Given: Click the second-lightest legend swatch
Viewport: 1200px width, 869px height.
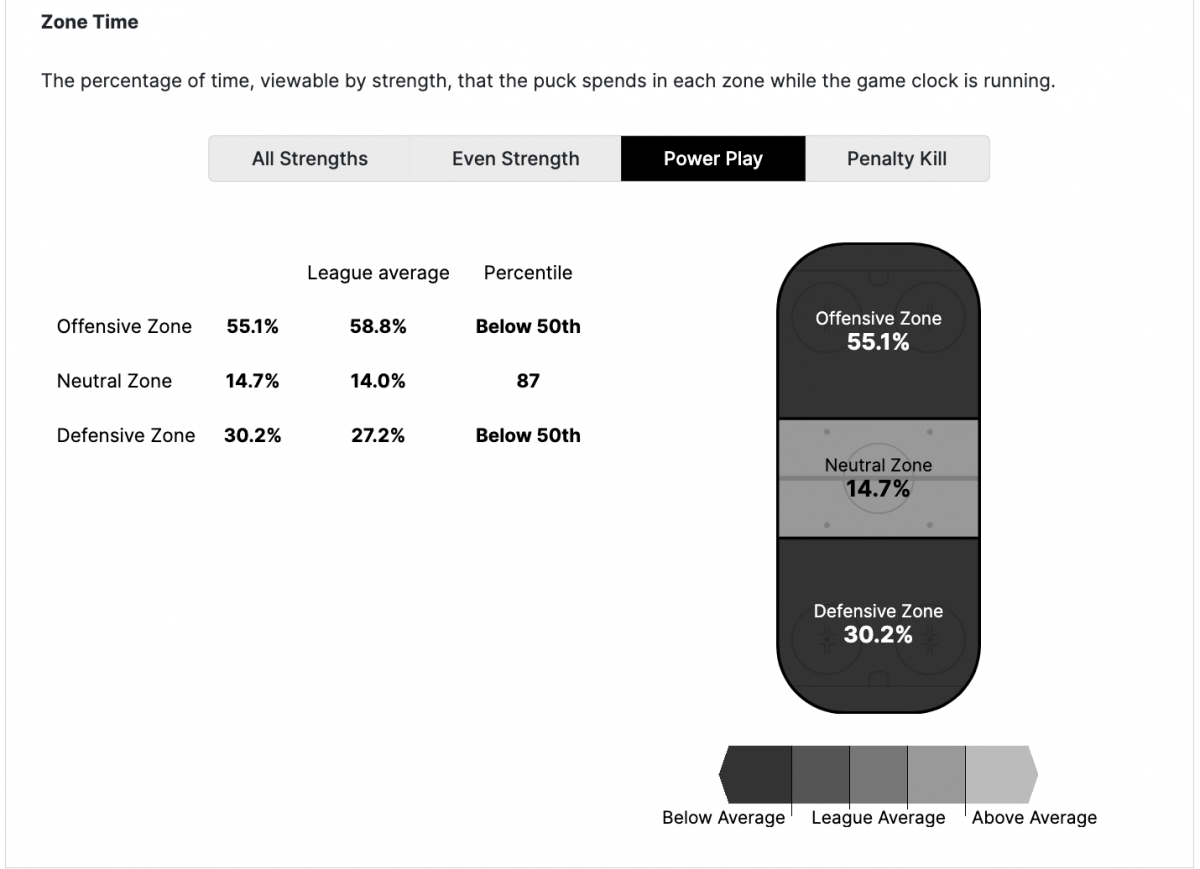Looking at the screenshot, I should (936, 774).
